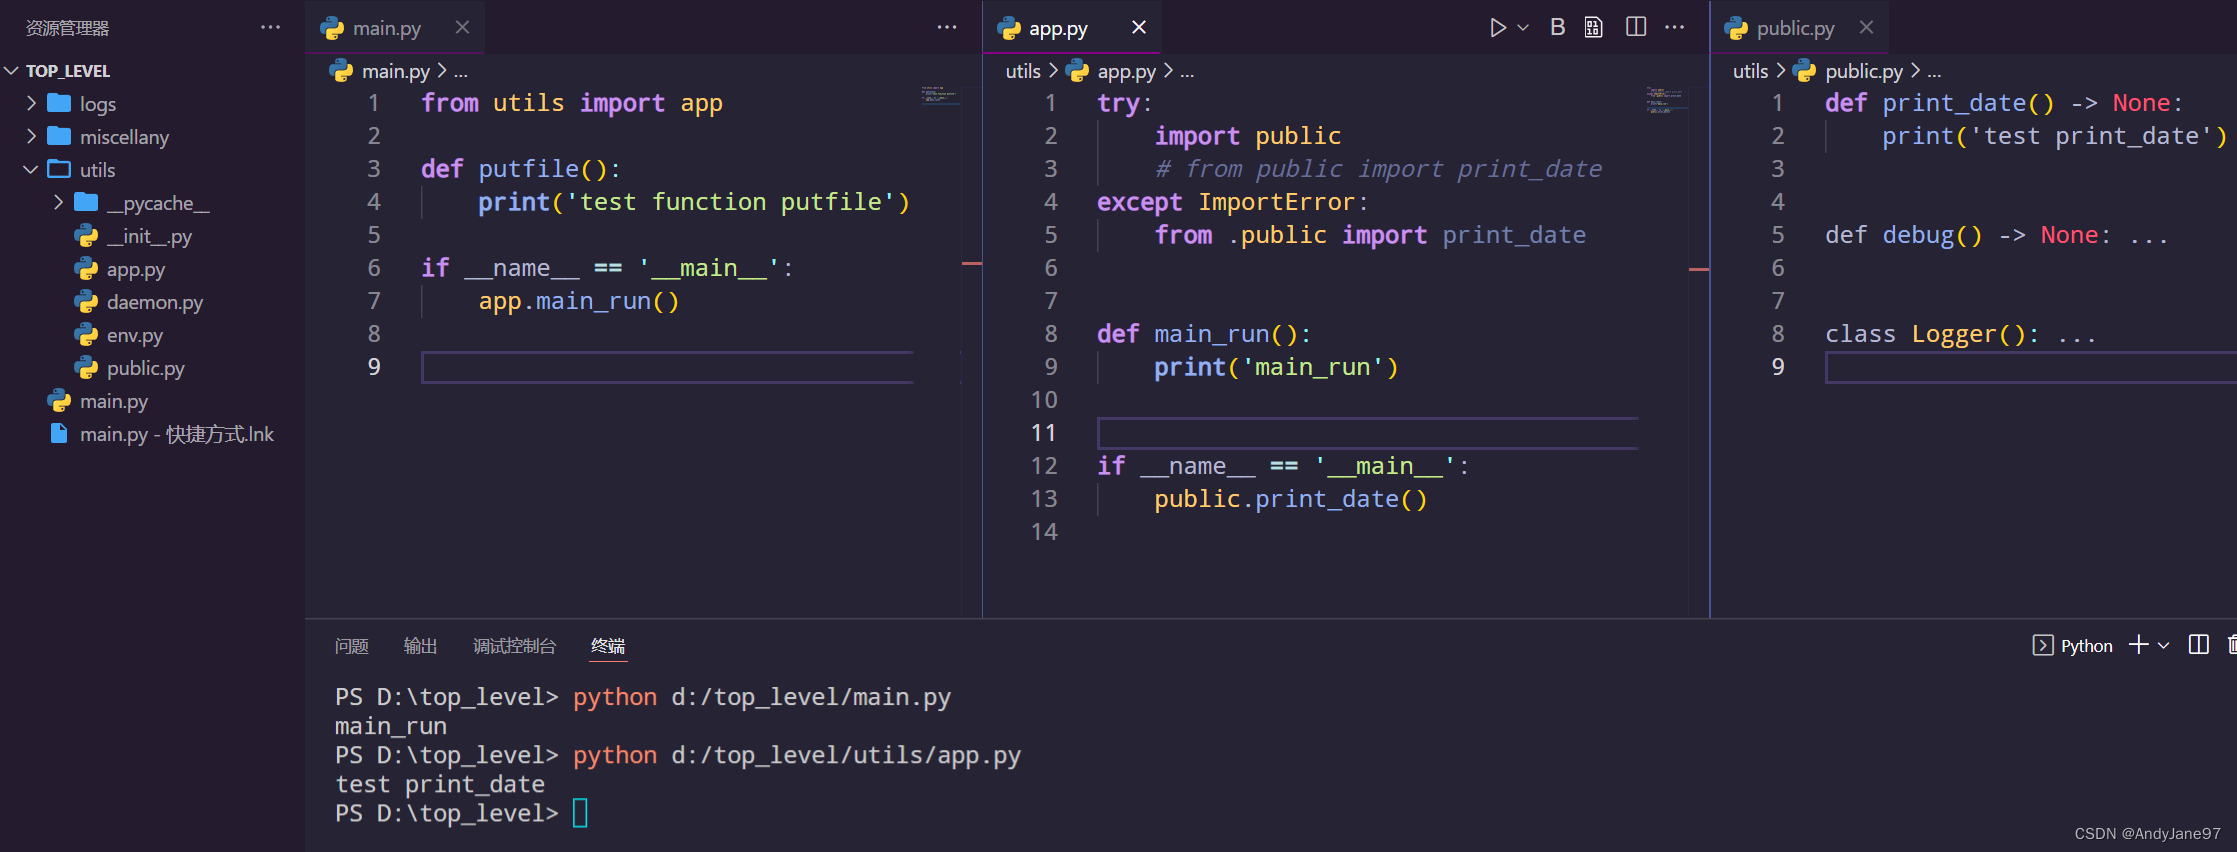Select the 终端 (Terminal) panel tab
The width and height of the screenshot is (2237, 852).
(608, 646)
